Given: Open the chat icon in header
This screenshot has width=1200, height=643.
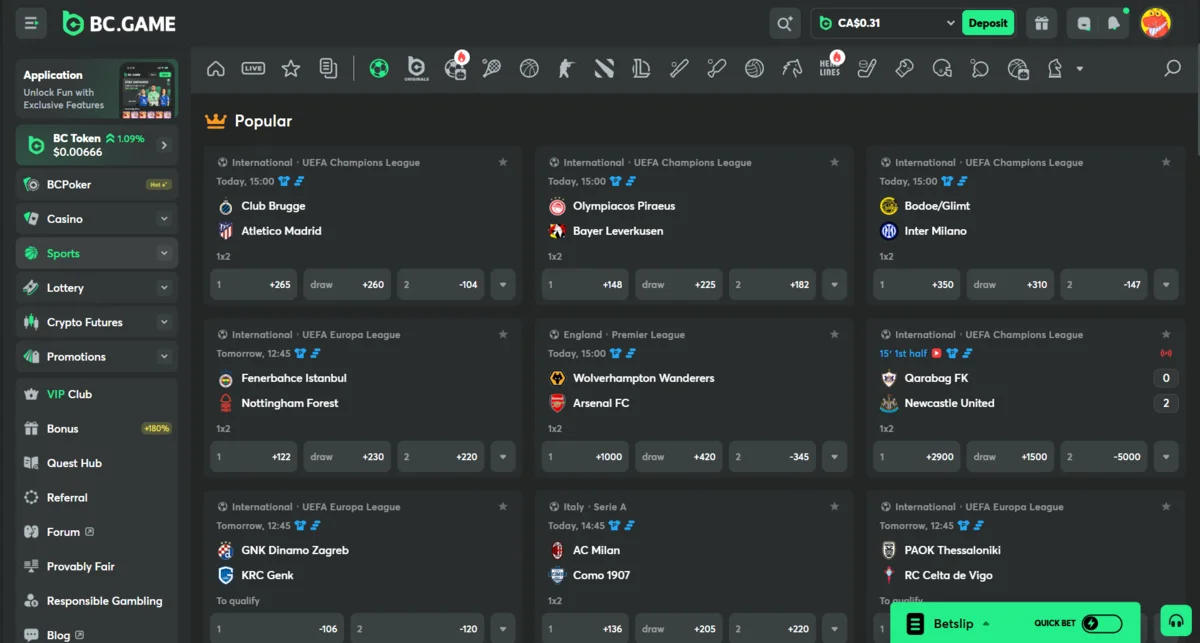Looking at the screenshot, I should click(x=1084, y=23).
